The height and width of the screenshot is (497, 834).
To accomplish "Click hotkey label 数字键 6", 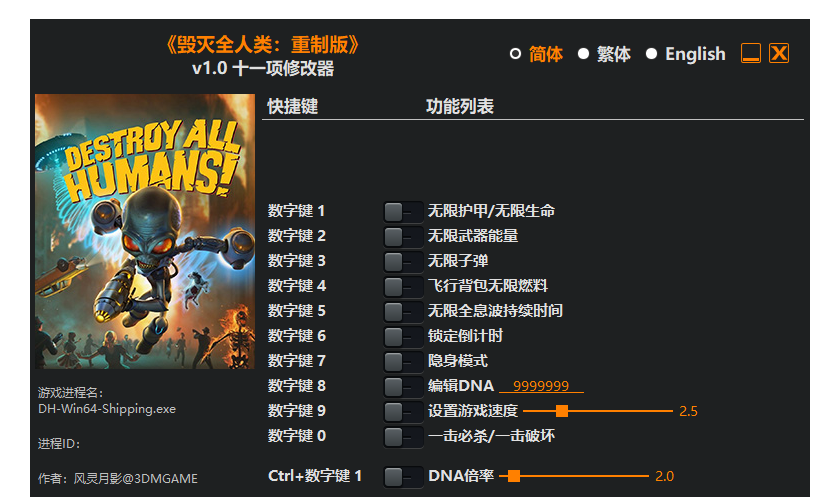I will point(296,336).
